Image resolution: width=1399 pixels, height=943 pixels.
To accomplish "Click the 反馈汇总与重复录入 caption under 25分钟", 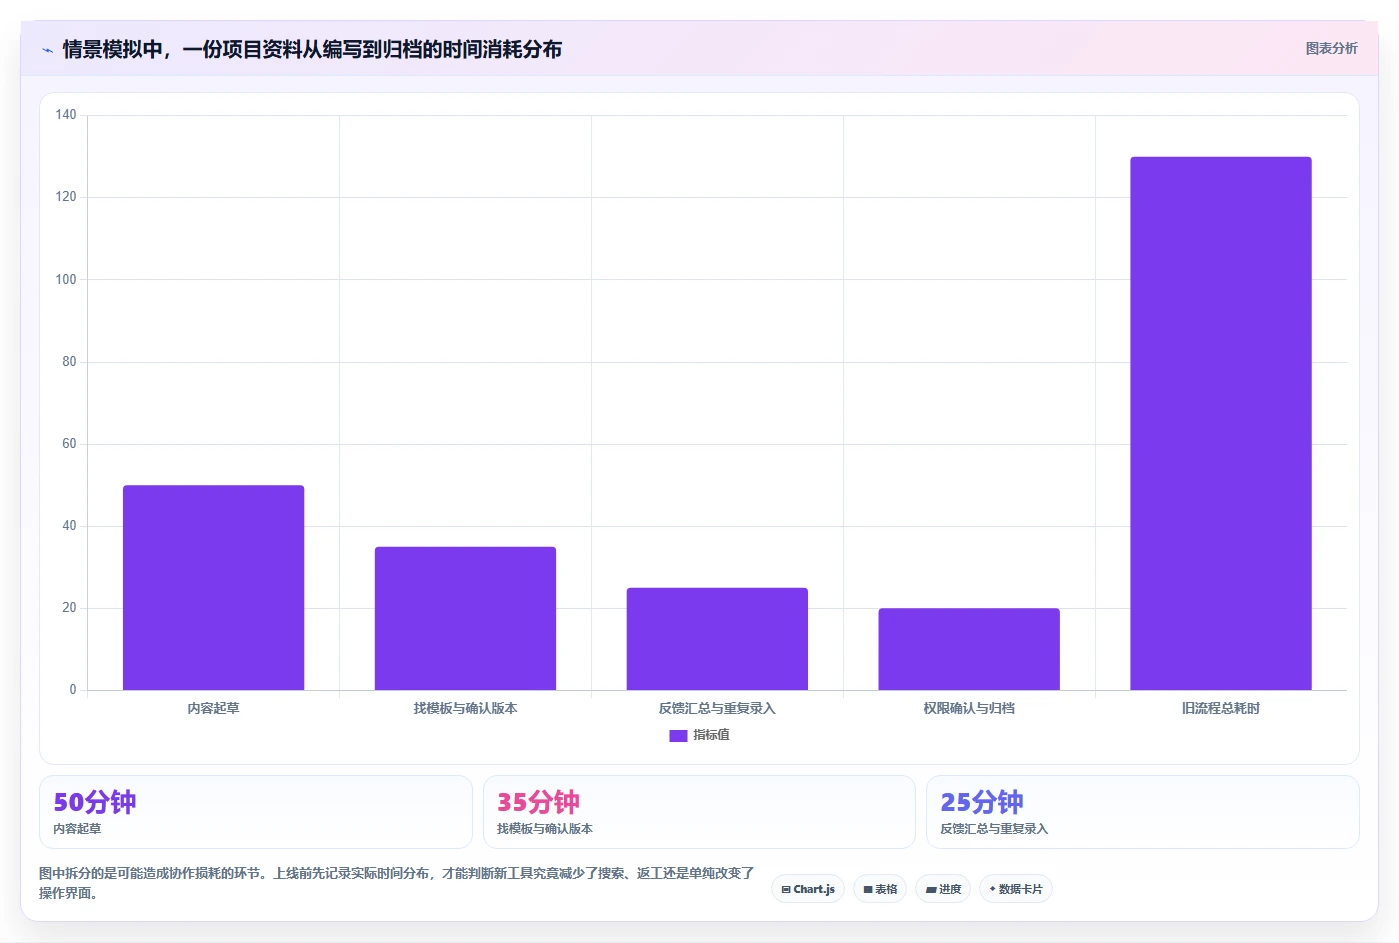I will pos(994,829).
